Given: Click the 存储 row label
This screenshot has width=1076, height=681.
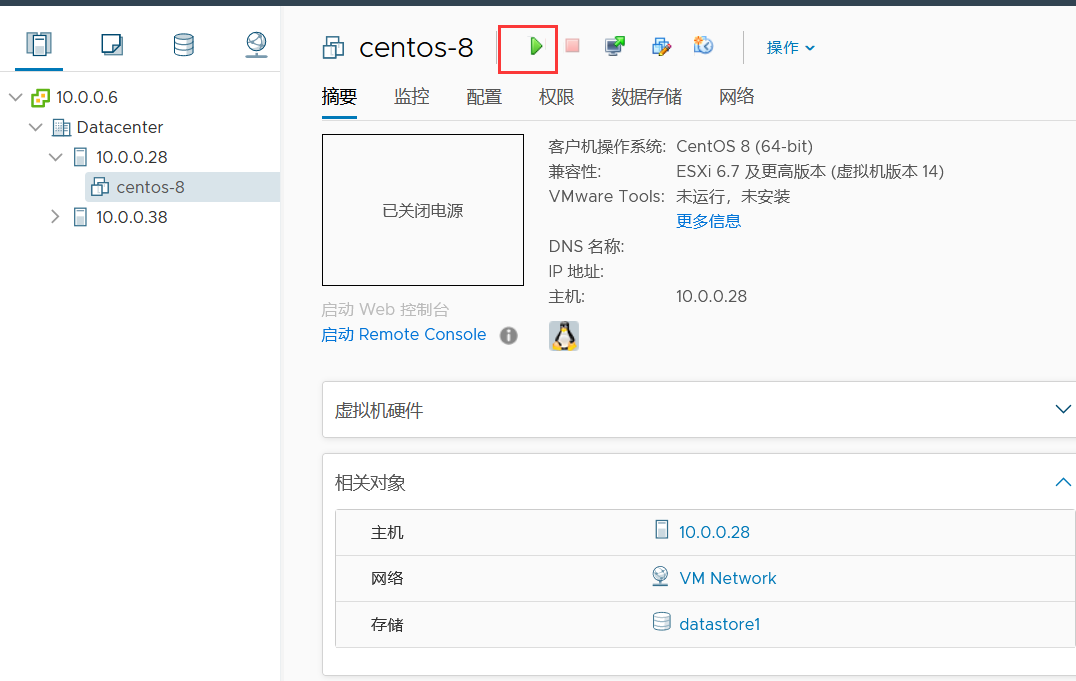Looking at the screenshot, I should click(387, 624).
